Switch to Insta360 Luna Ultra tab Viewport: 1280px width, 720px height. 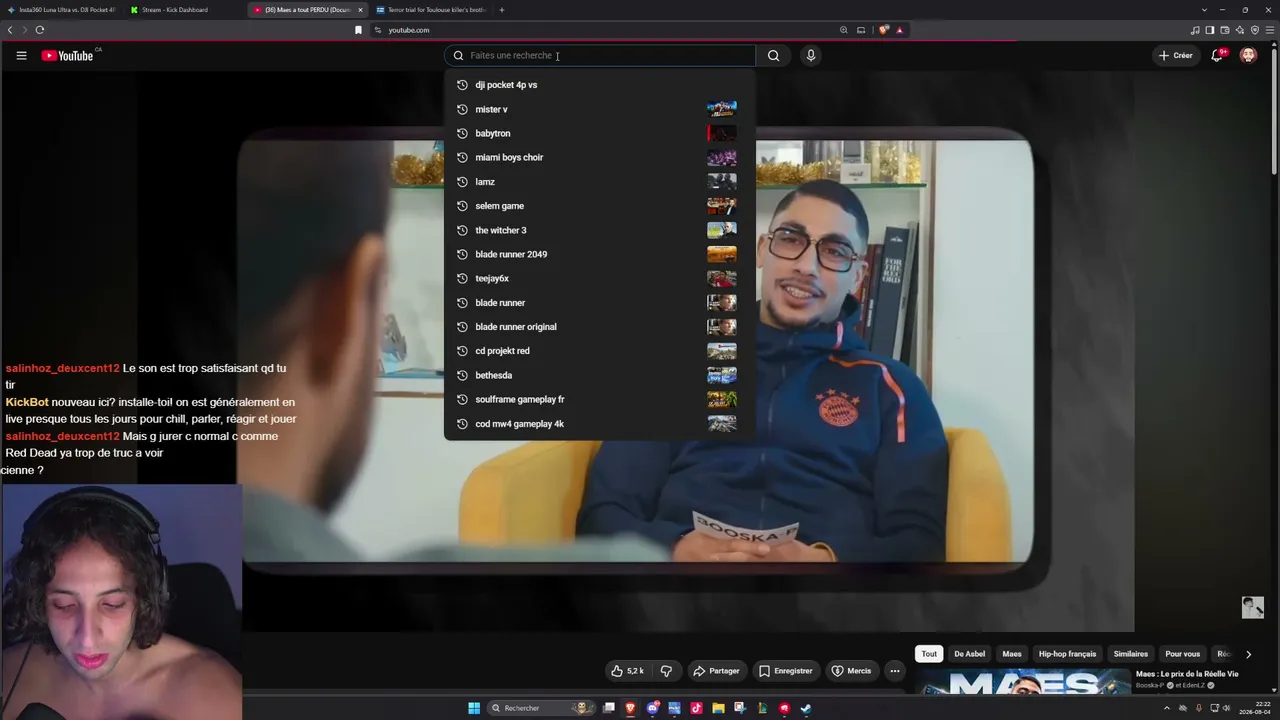point(62,10)
